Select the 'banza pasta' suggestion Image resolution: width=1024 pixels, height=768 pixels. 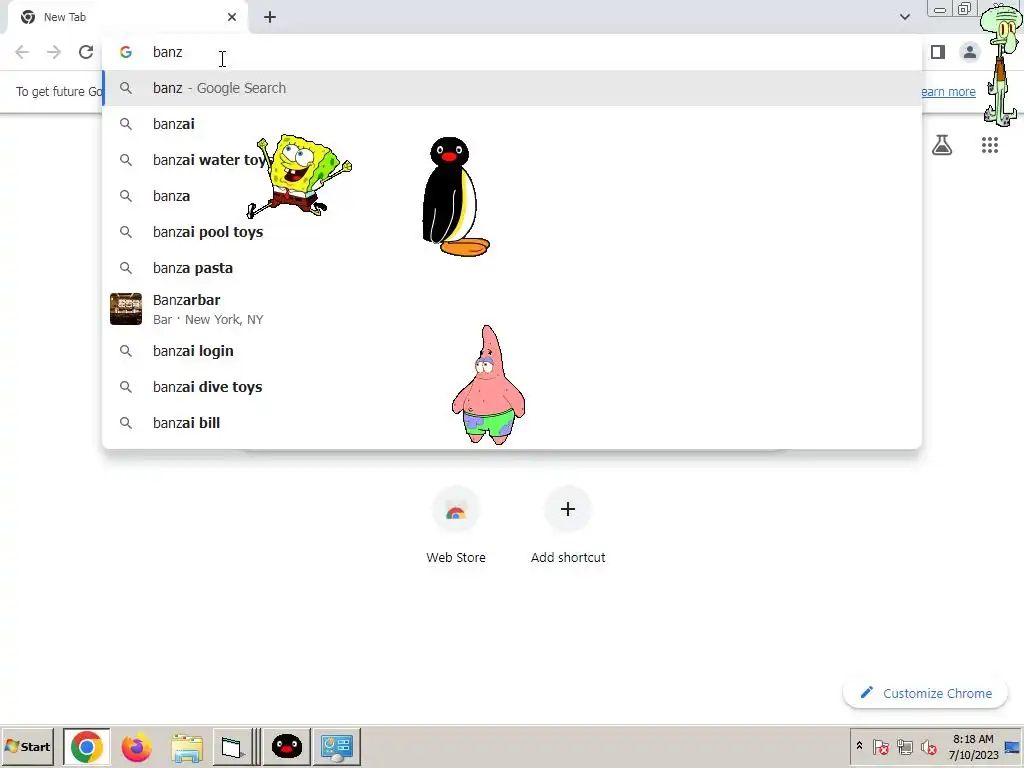(x=512, y=268)
